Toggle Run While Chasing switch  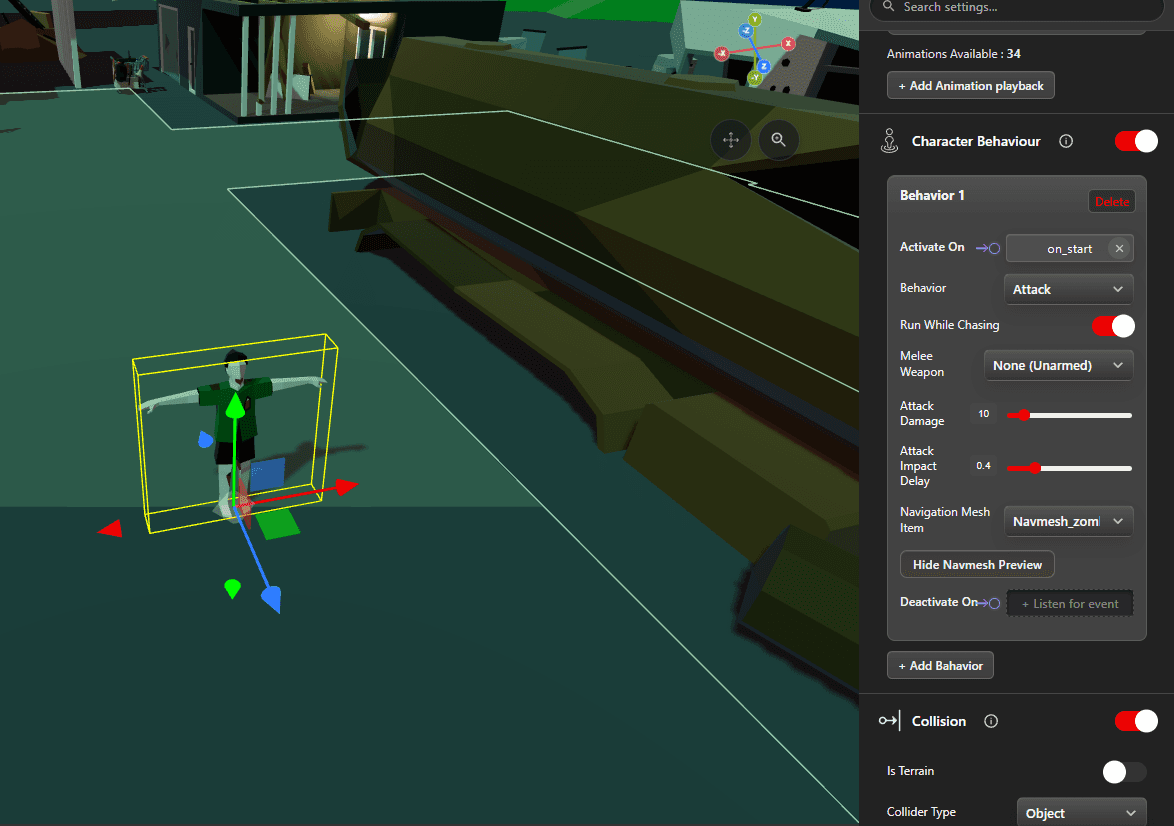click(x=1113, y=326)
